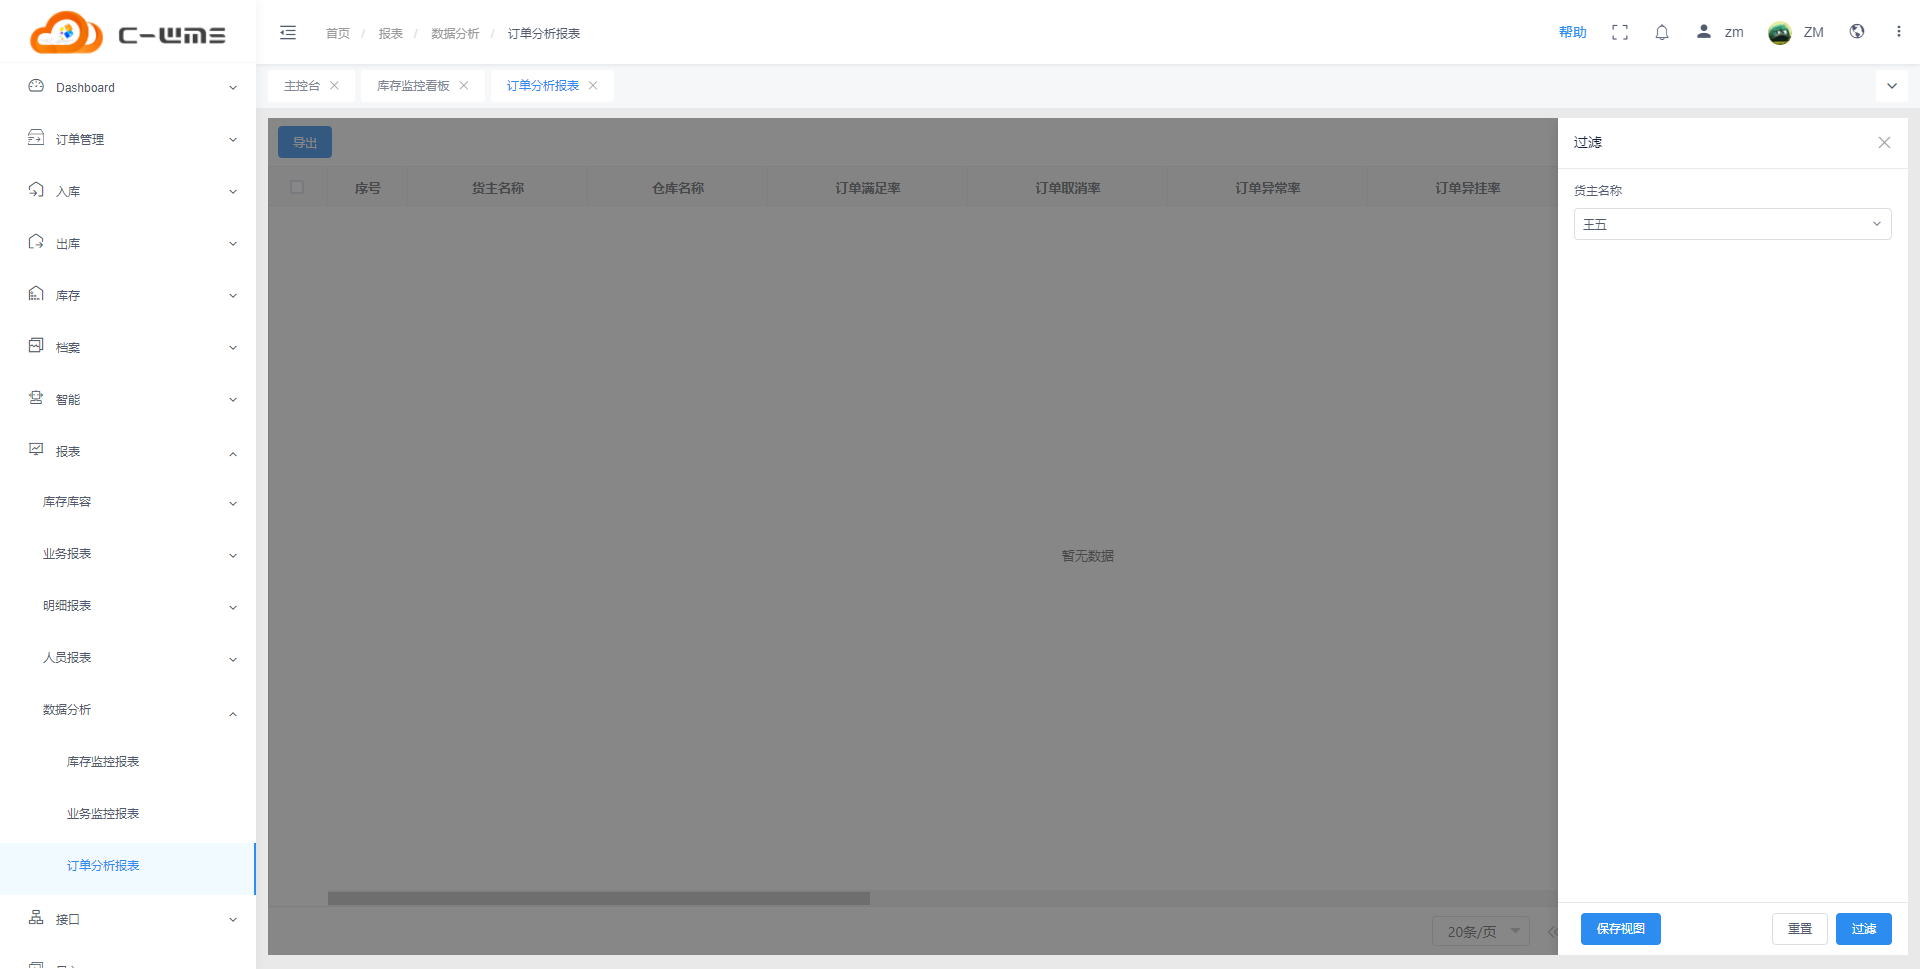
Task: Open 业务监控报表 in the sidebar
Action: pyautogui.click(x=103, y=814)
